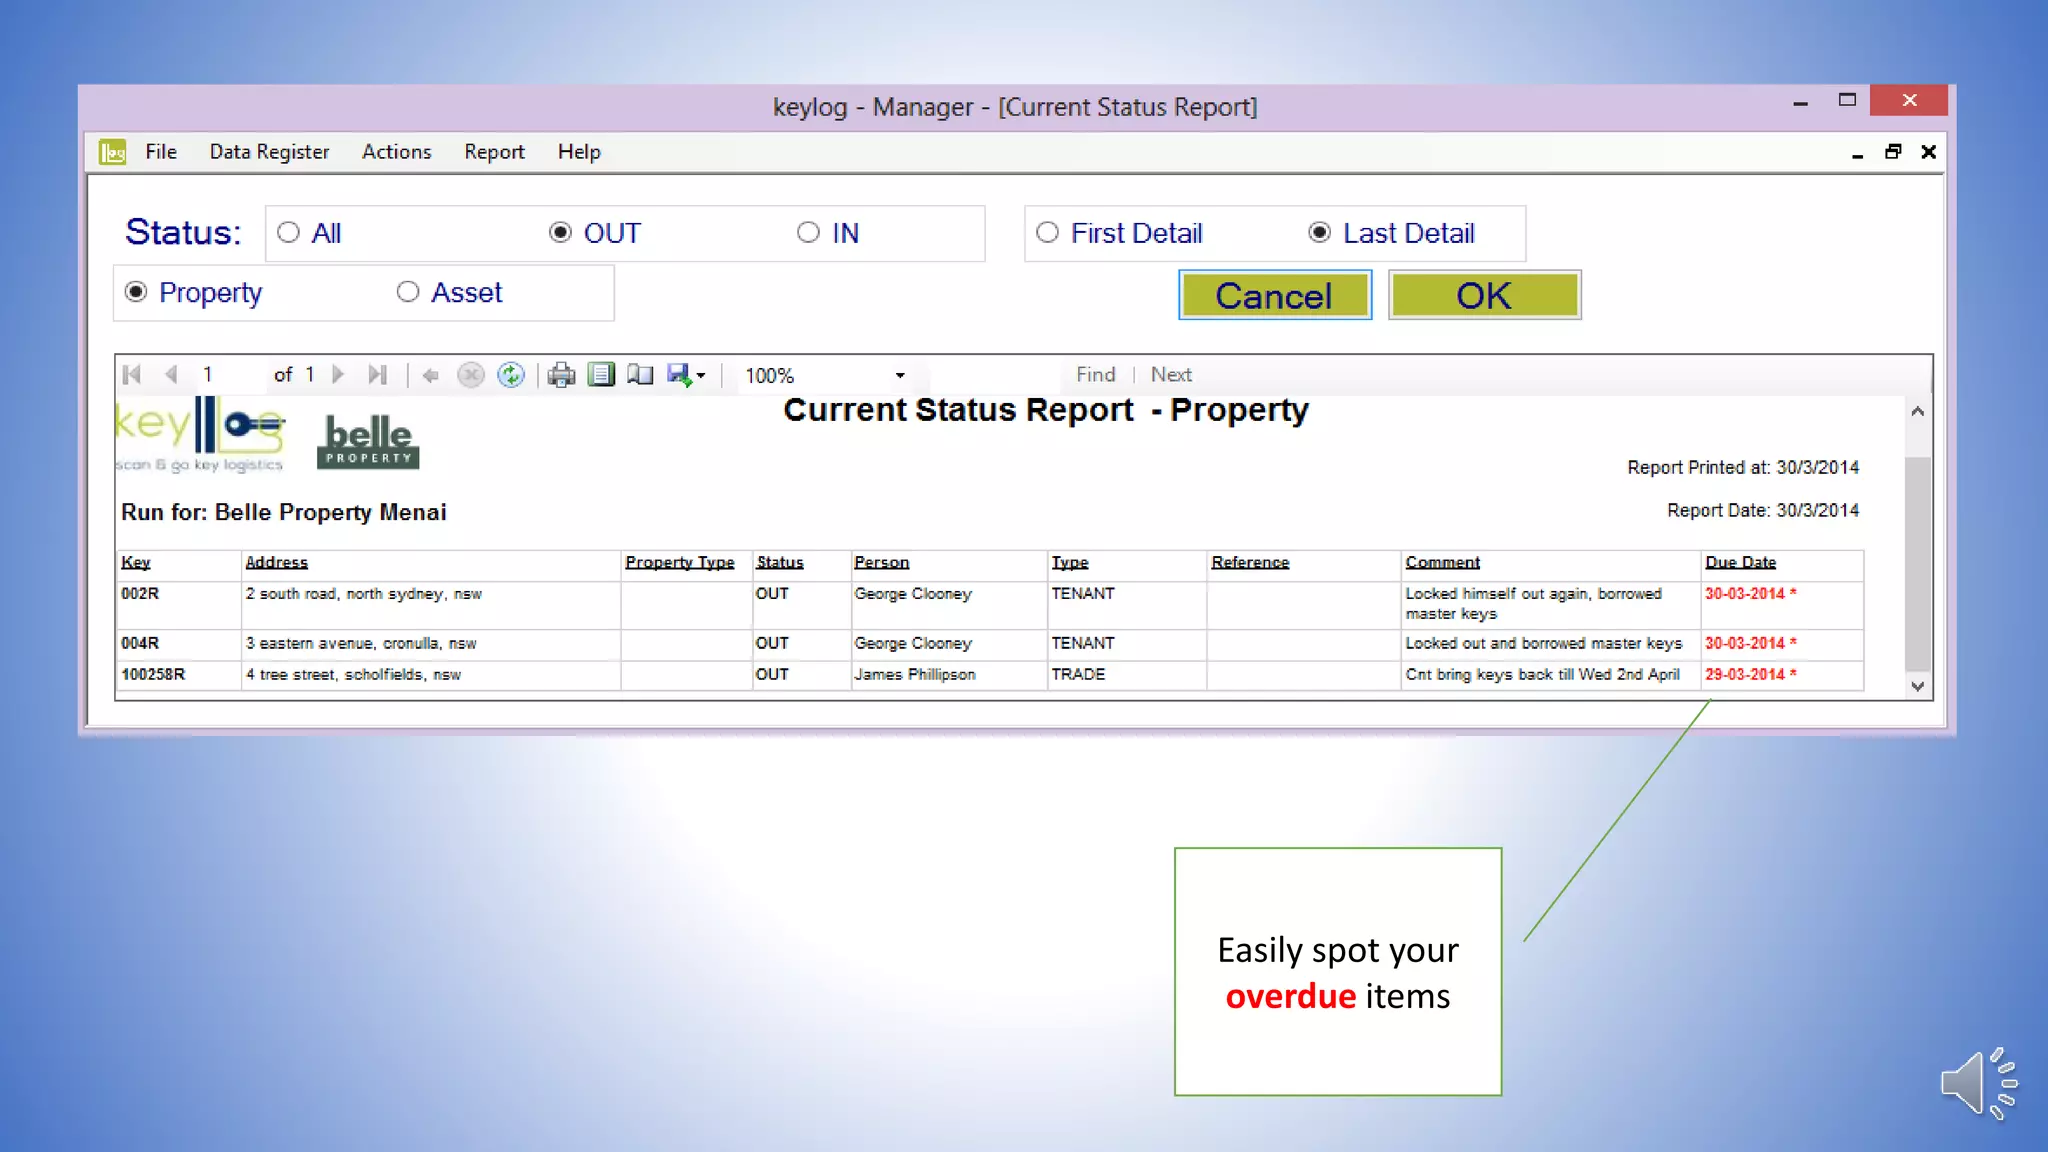Screen dimensions: 2048x1152
Task: Click the Print report icon
Action: tap(561, 375)
